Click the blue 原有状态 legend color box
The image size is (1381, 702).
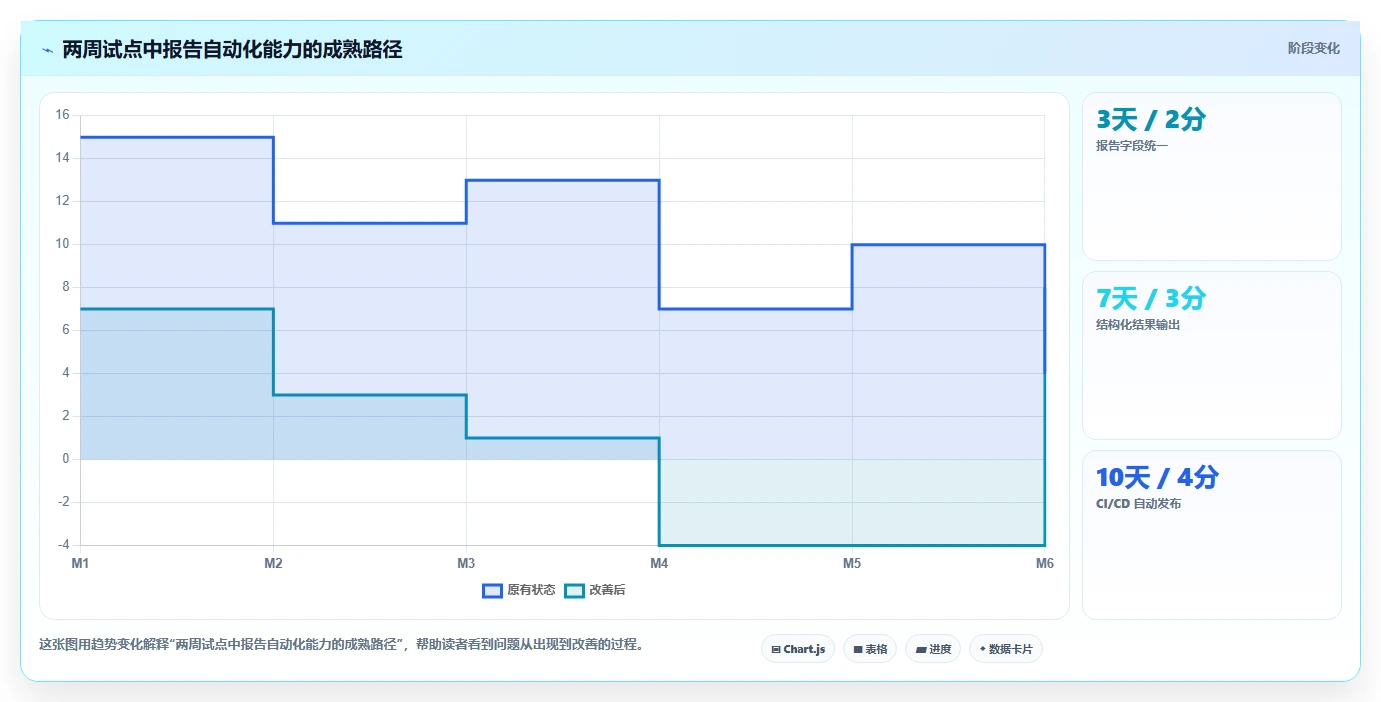click(x=492, y=590)
